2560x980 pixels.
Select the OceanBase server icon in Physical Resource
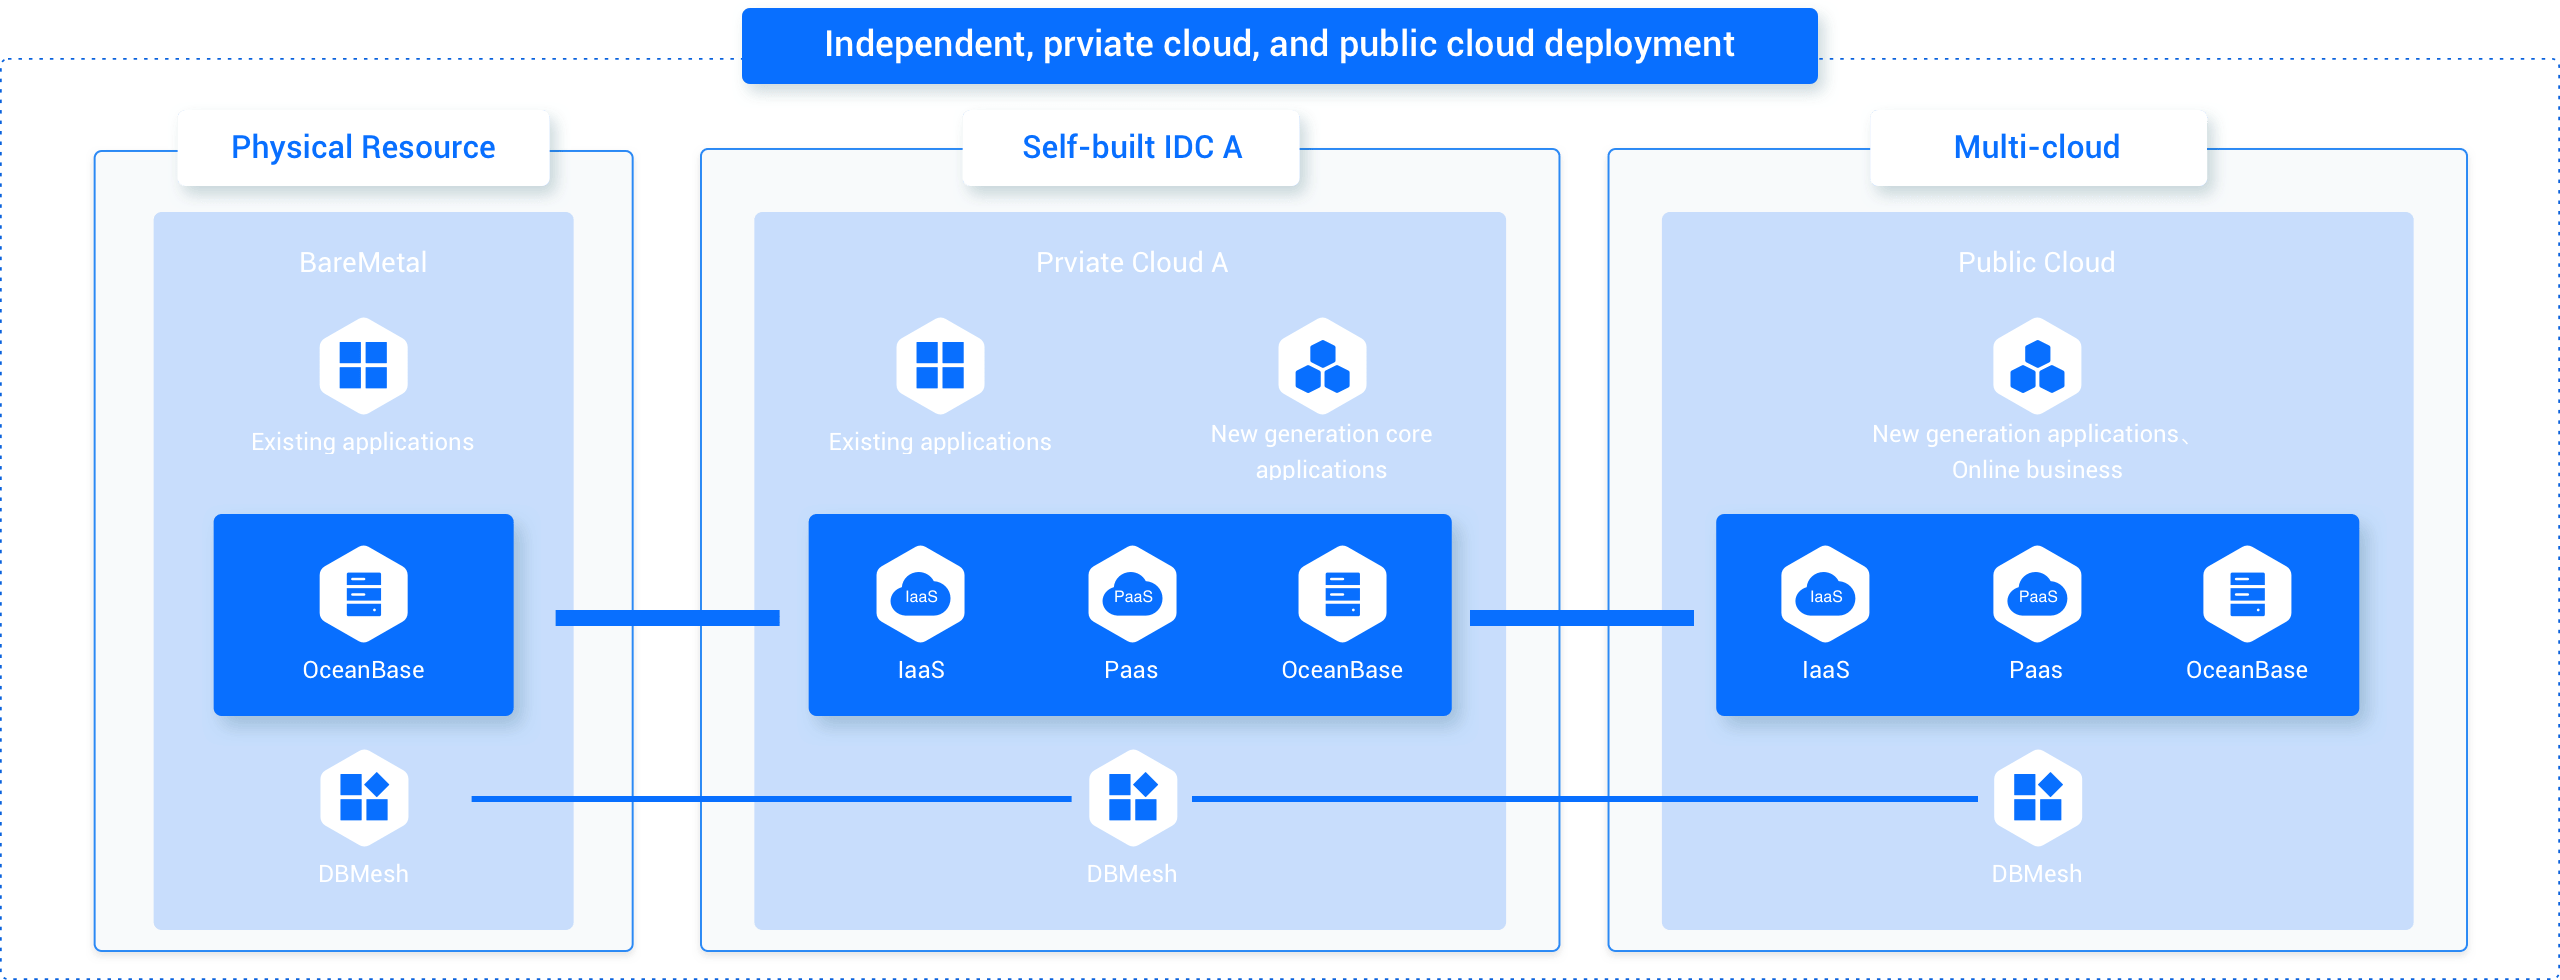[x=363, y=594]
